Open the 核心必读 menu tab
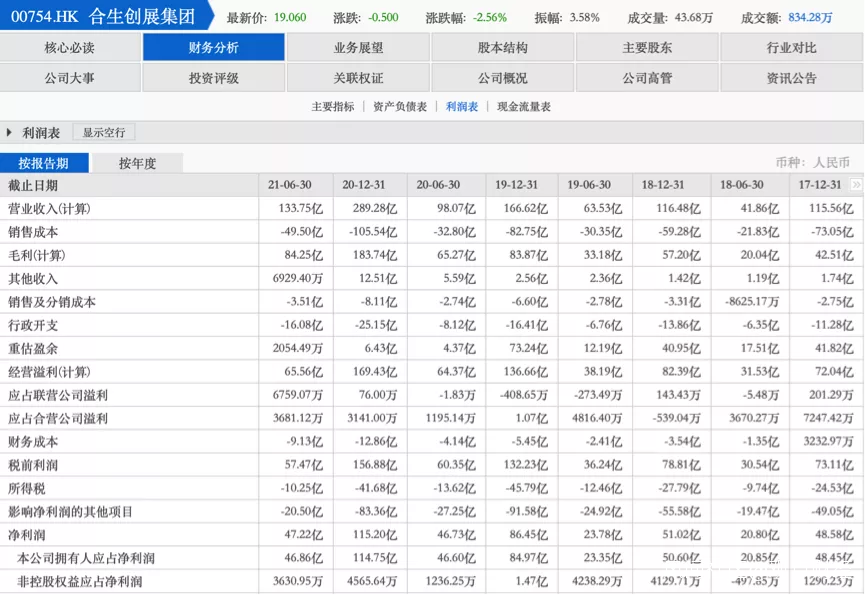Image resolution: width=865 pixels, height=595 pixels. pyautogui.click(x=70, y=48)
